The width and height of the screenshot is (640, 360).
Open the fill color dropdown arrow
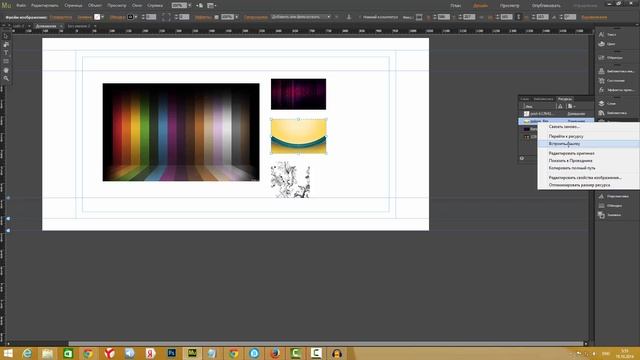102,17
